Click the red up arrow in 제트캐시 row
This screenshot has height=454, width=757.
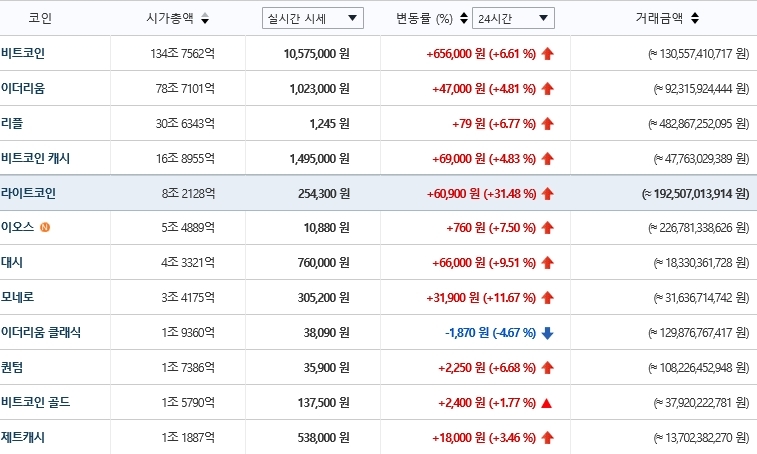coord(547,438)
